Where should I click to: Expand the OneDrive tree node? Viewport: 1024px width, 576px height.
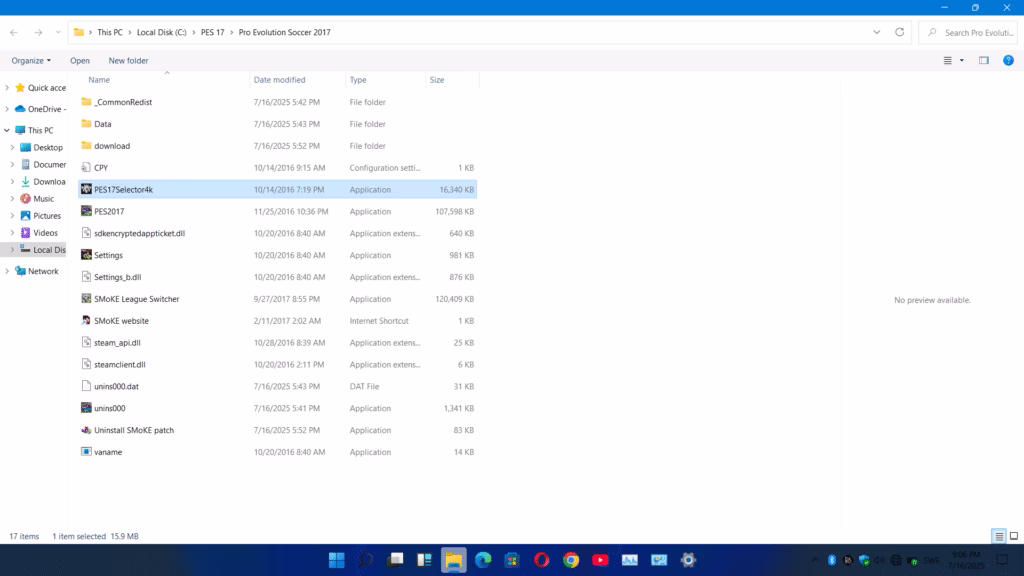pyautogui.click(x=7, y=109)
